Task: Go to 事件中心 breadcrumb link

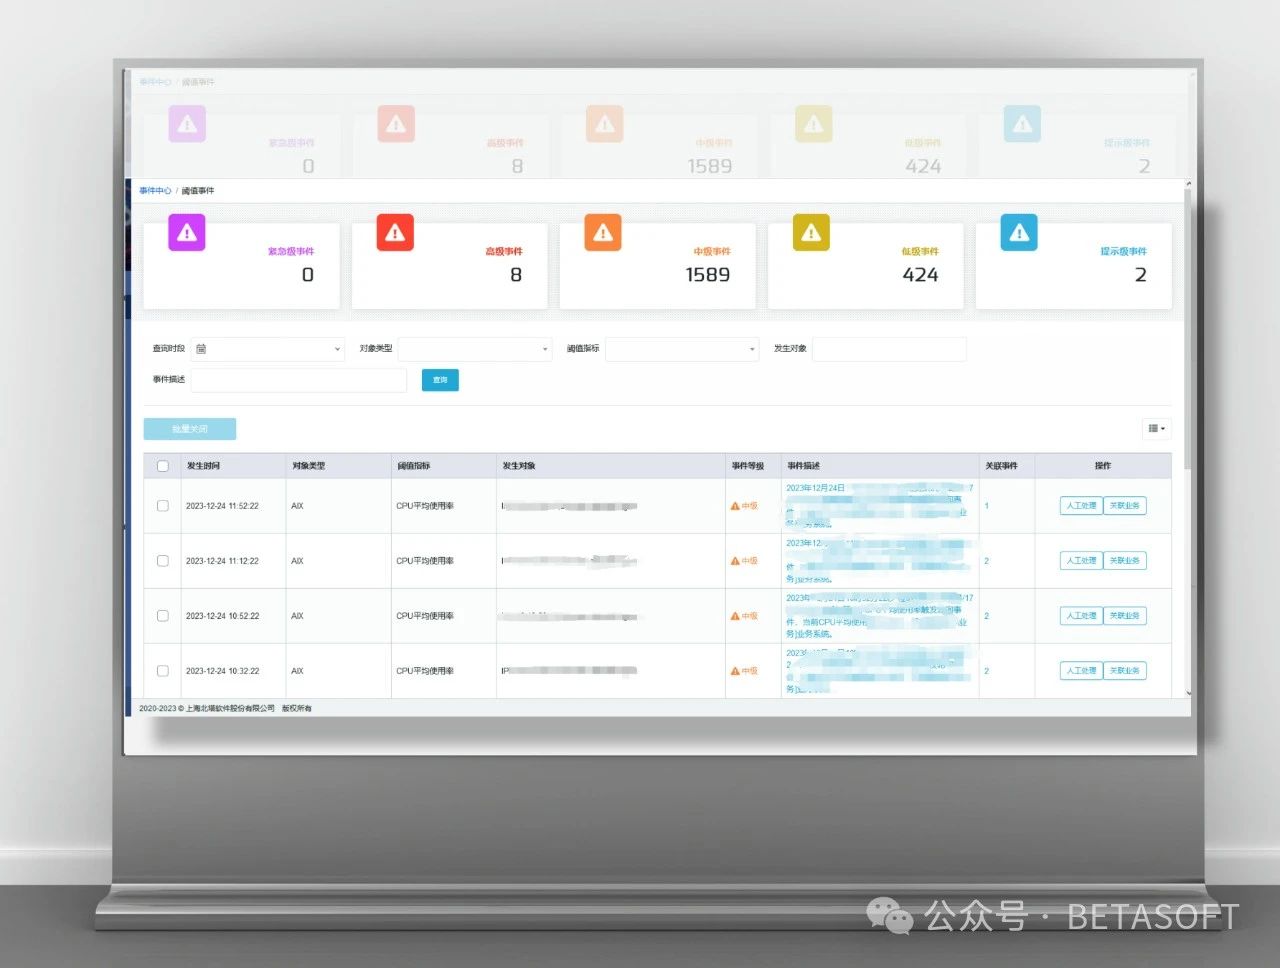Action: (x=154, y=191)
